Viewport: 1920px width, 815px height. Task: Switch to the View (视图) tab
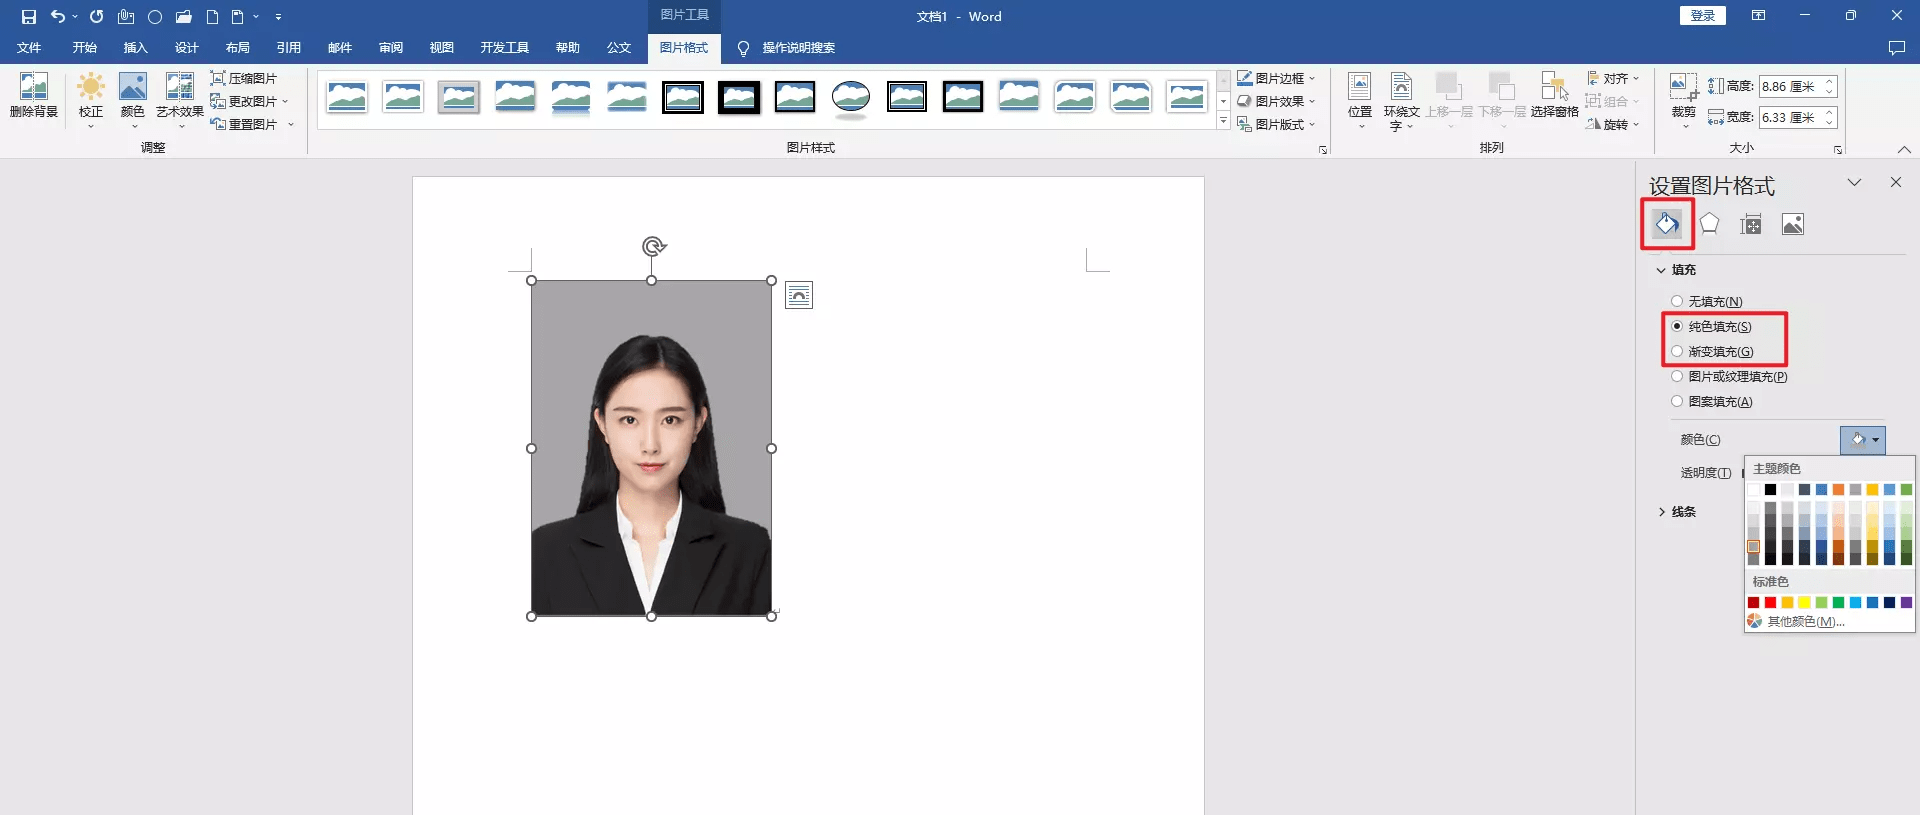(x=441, y=48)
